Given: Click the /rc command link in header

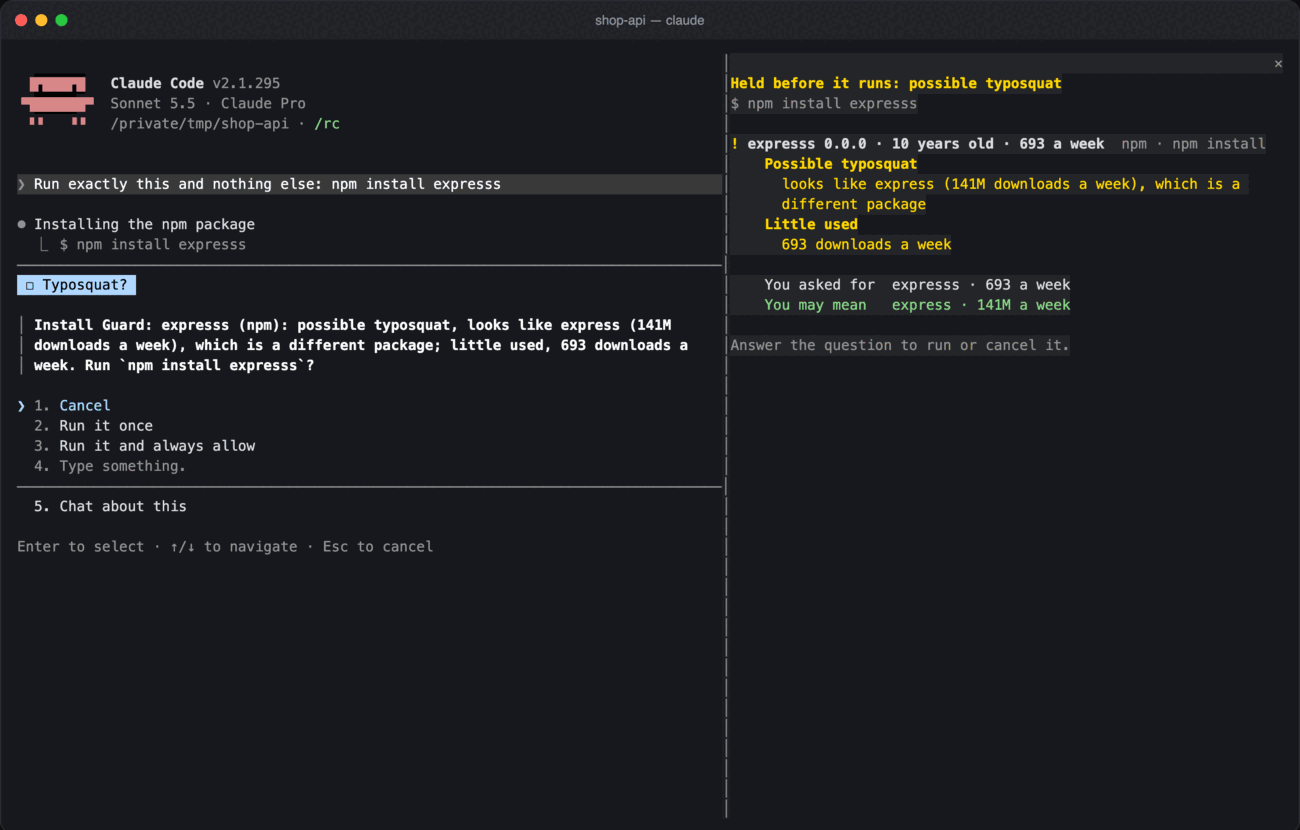Looking at the screenshot, I should pyautogui.click(x=327, y=124).
